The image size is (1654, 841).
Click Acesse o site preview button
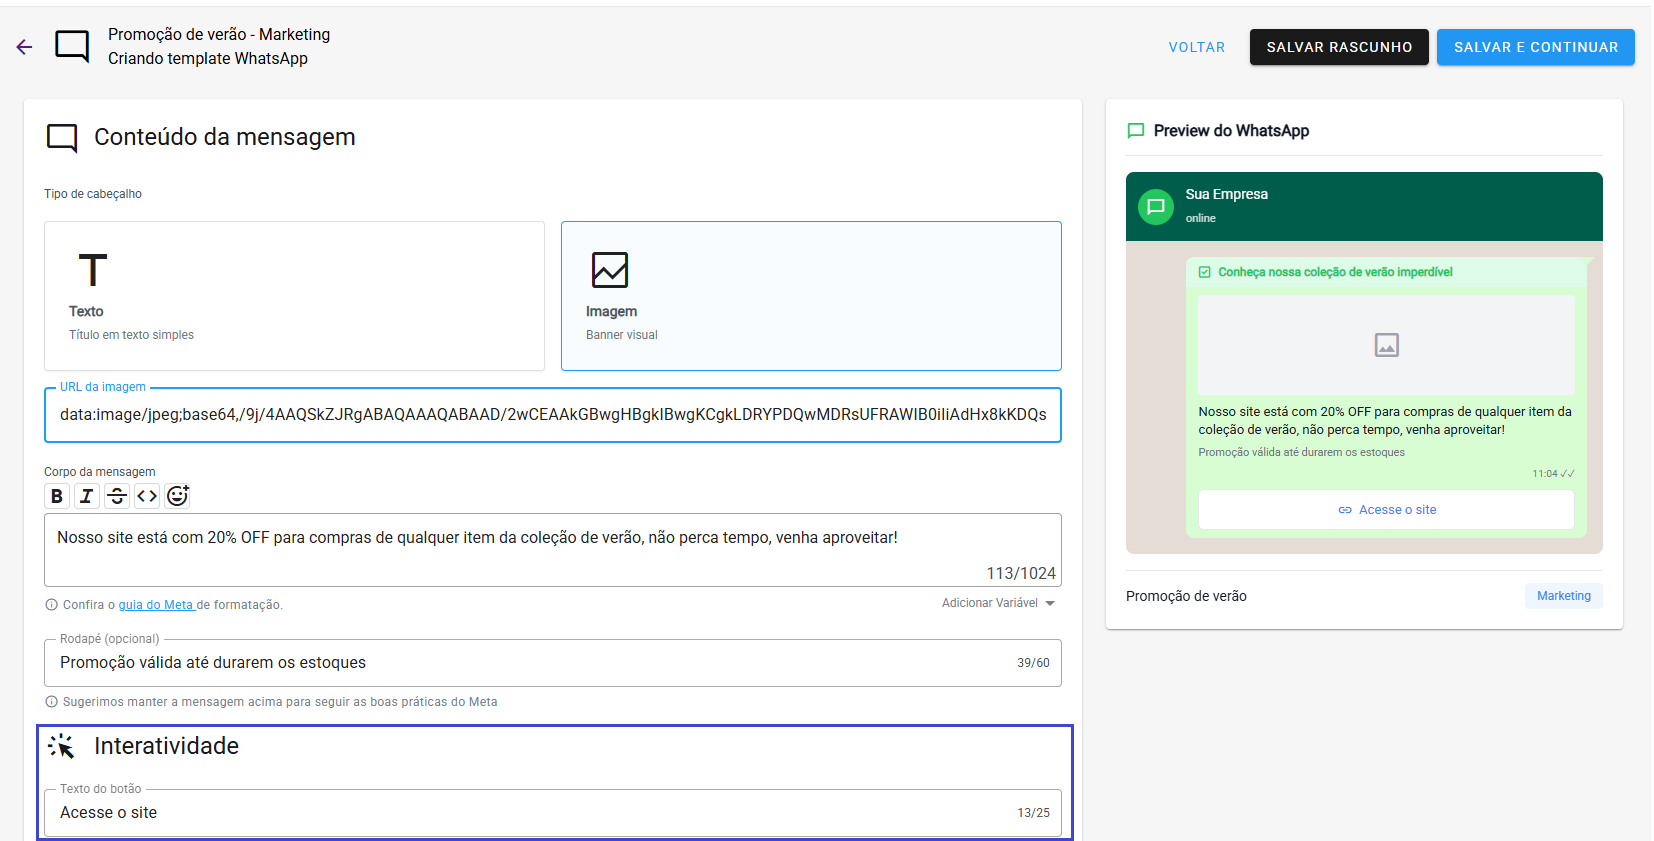click(x=1386, y=510)
